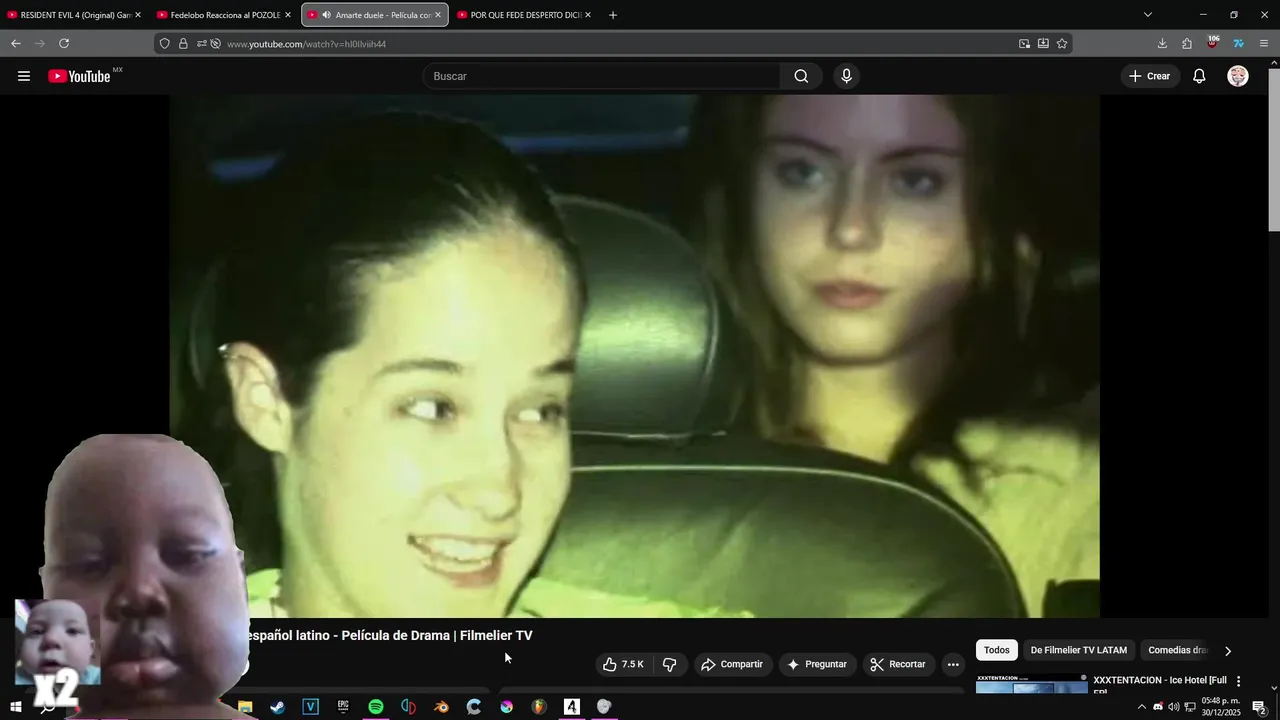The height and width of the screenshot is (720, 1280).
Task: Open Discord tray icon
Action: pos(1158,707)
